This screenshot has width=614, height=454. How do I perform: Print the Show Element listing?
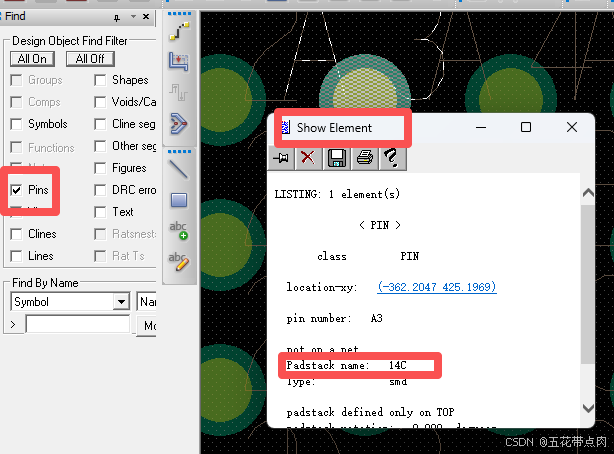tap(365, 158)
